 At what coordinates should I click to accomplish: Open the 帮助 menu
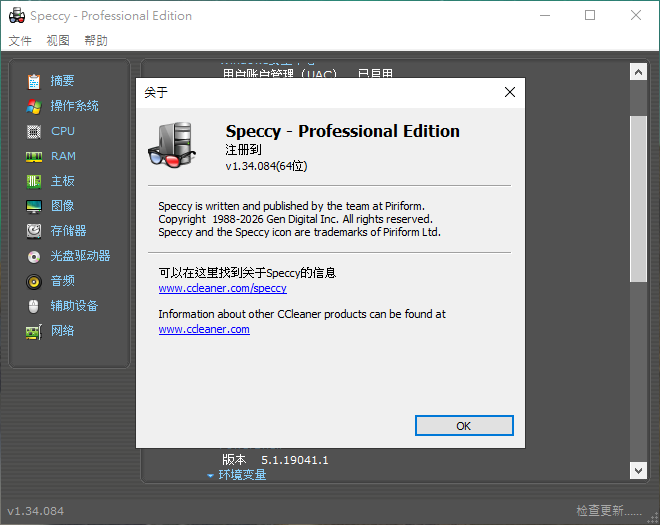point(96,40)
